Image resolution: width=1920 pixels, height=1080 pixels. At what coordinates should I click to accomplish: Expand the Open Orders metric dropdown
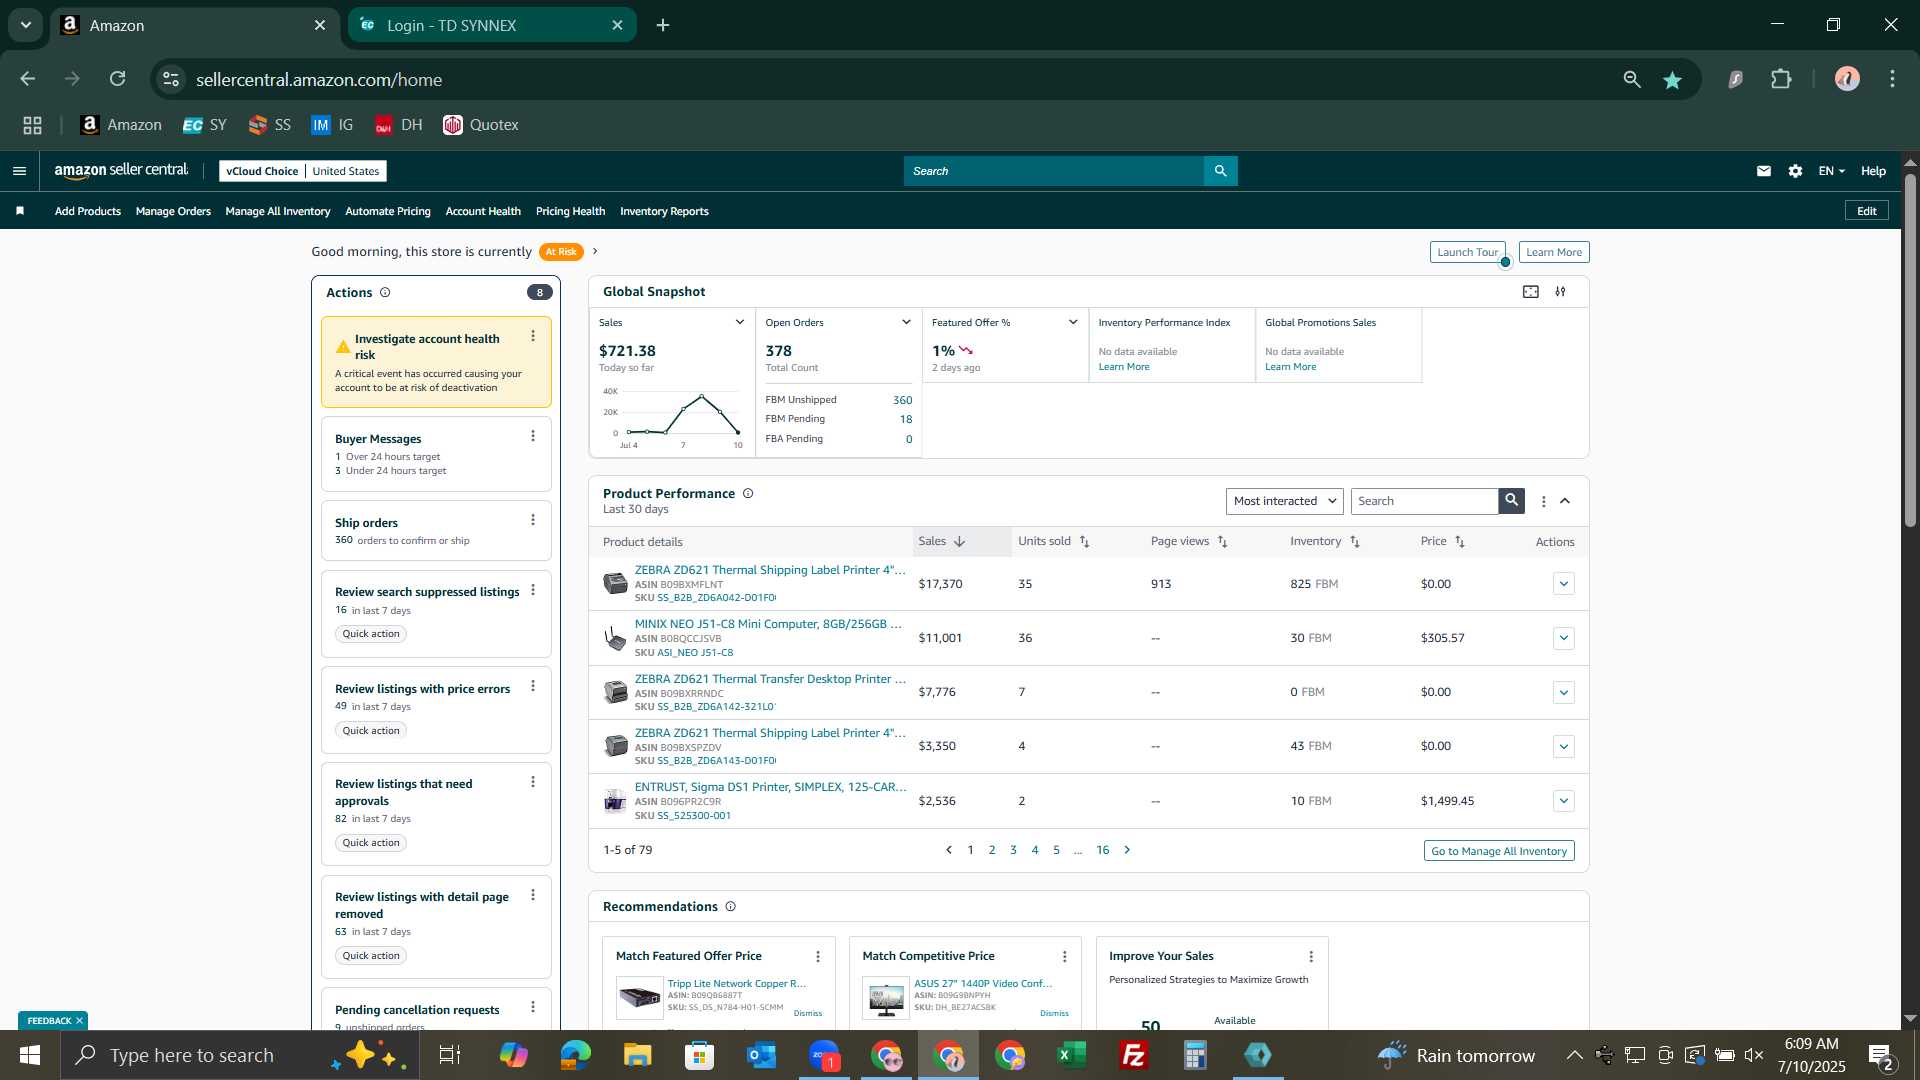pos(906,322)
